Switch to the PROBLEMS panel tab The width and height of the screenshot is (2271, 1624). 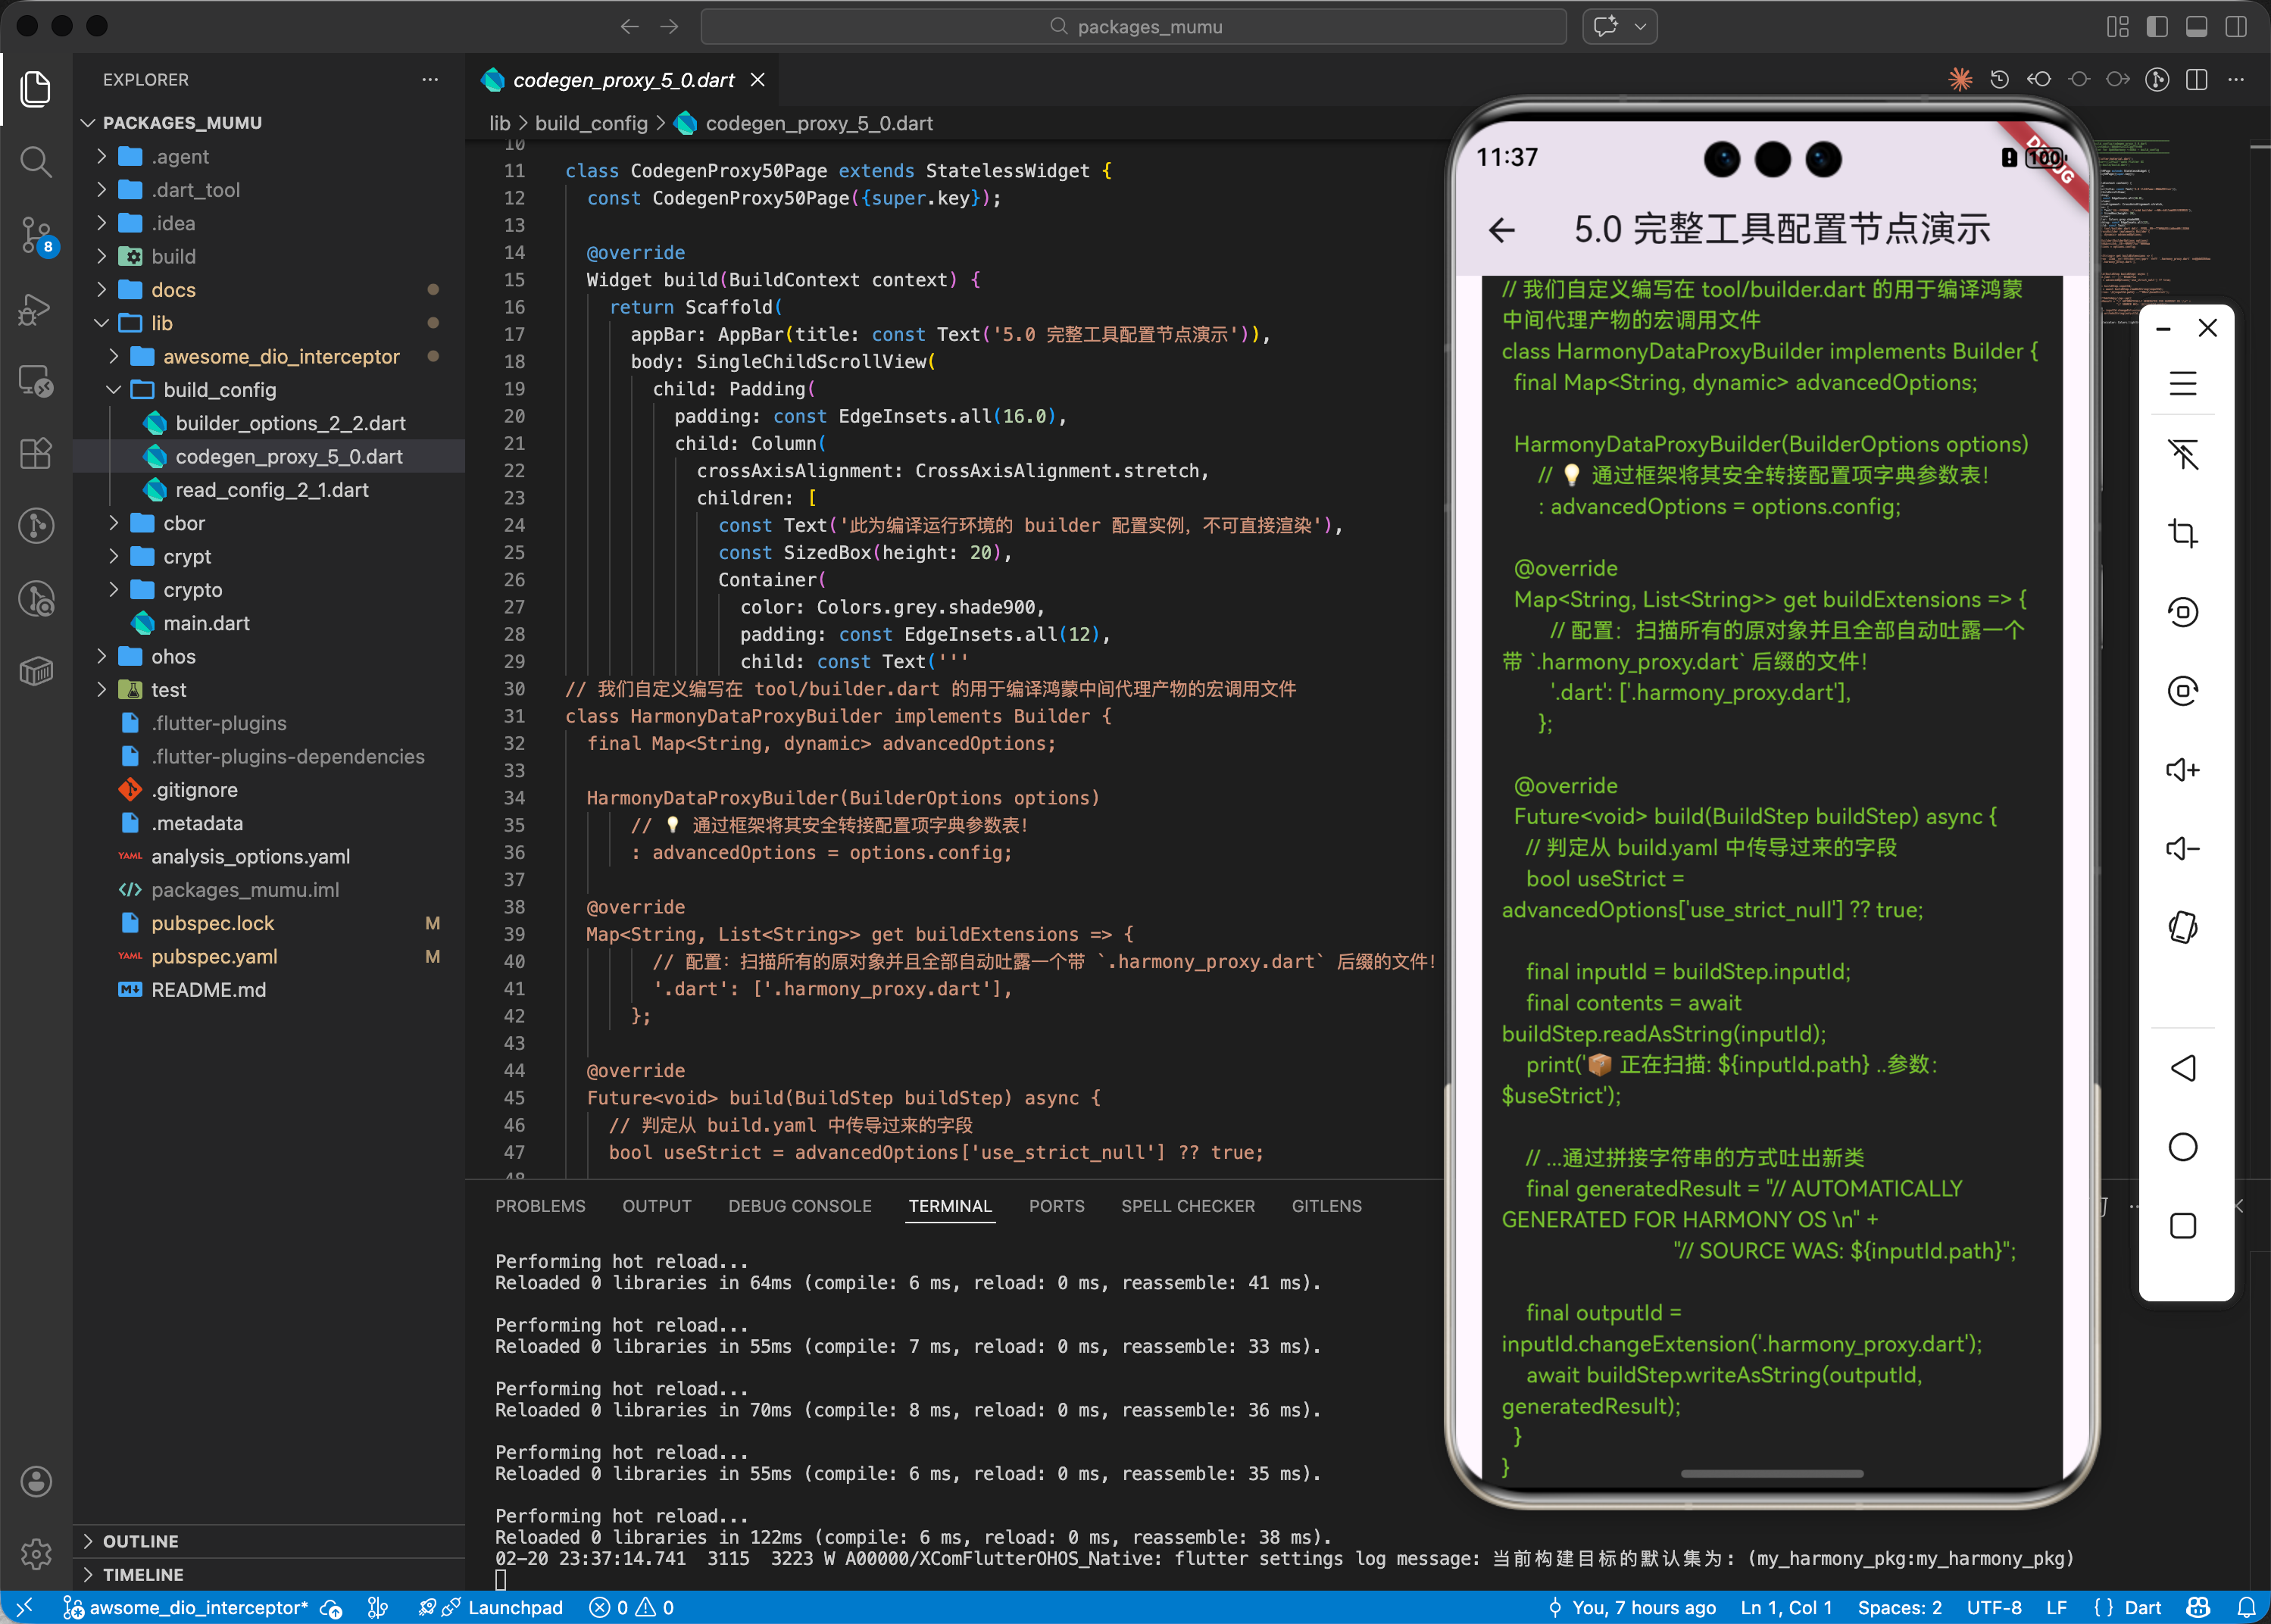coord(540,1206)
